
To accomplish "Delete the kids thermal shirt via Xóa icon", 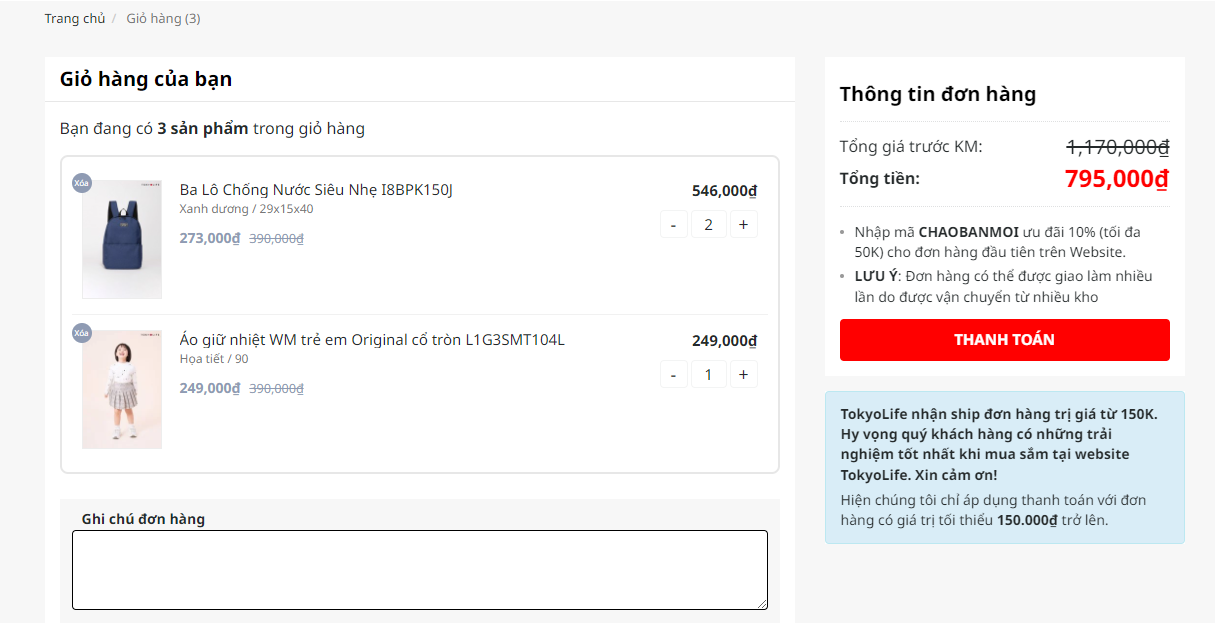I will coord(82,333).
